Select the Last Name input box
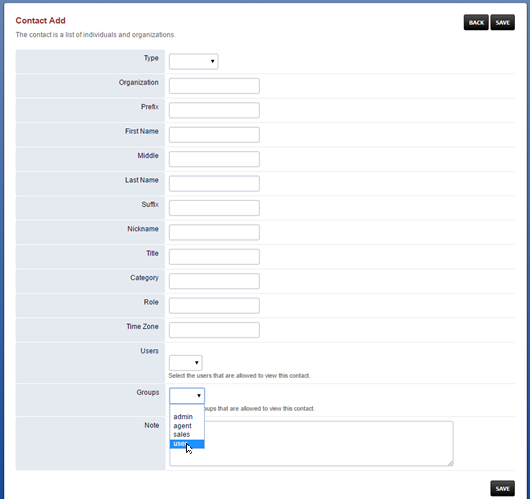The image size is (530, 499). click(214, 183)
